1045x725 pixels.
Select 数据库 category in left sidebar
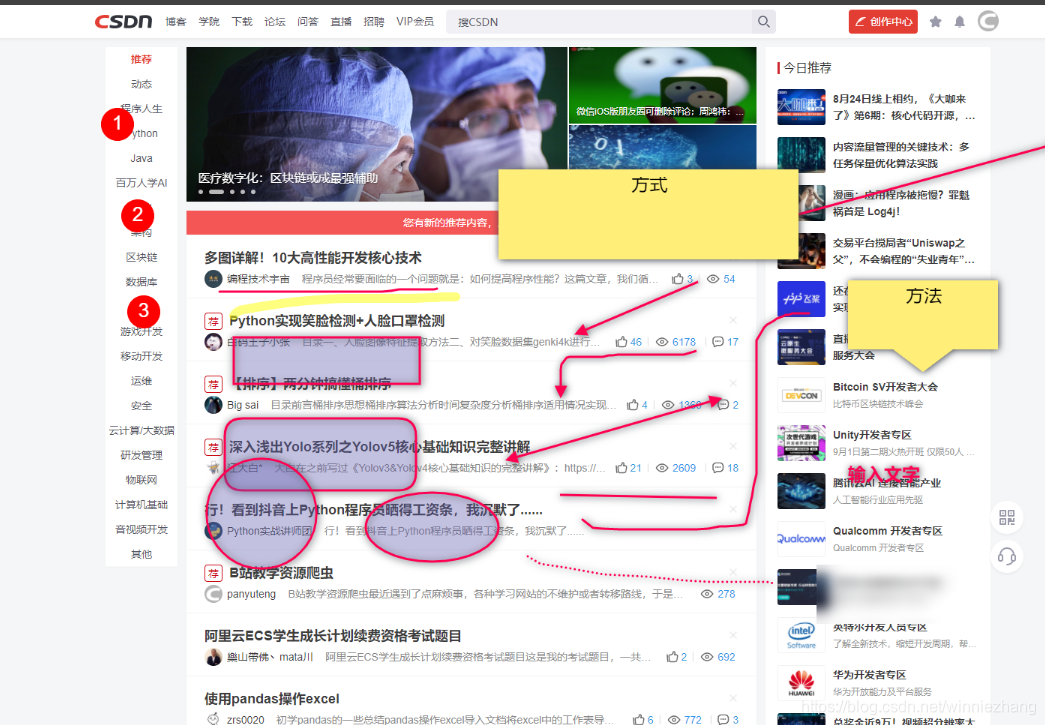[141, 282]
